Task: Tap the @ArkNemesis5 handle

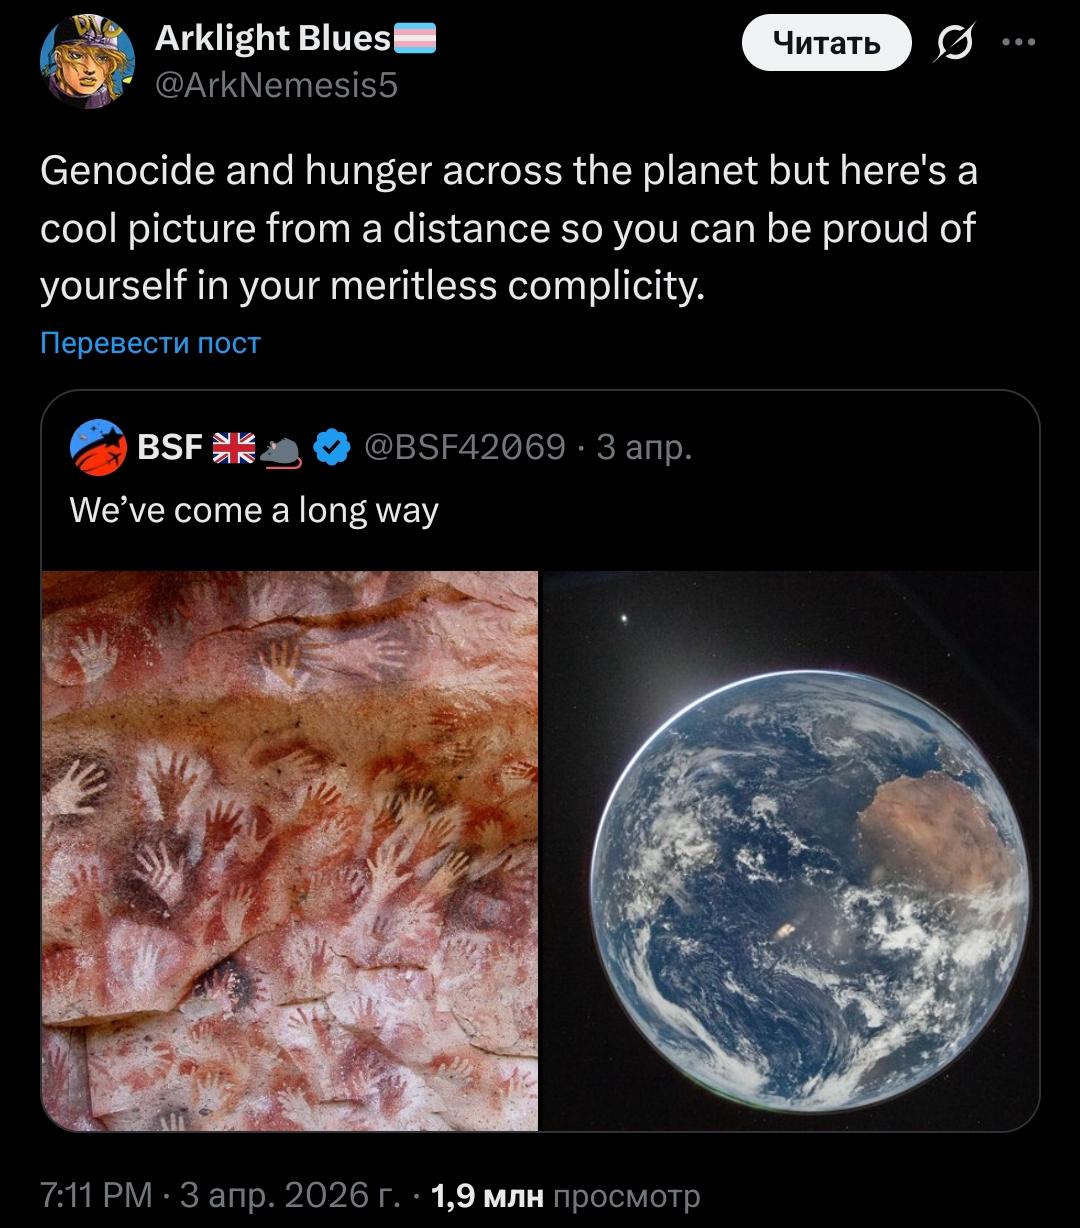Action: 276,86
